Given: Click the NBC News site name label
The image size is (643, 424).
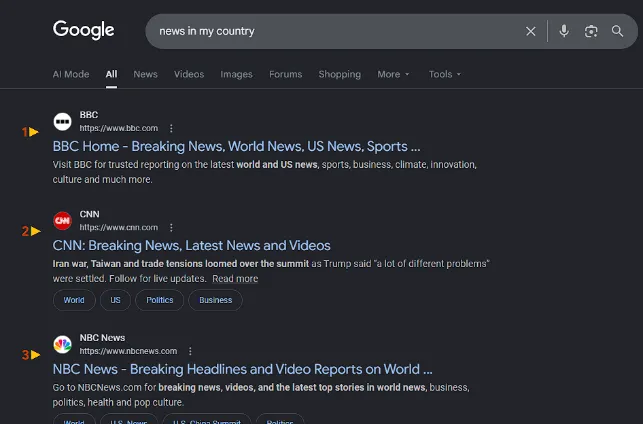Looking at the screenshot, I should pyautogui.click(x=103, y=338).
